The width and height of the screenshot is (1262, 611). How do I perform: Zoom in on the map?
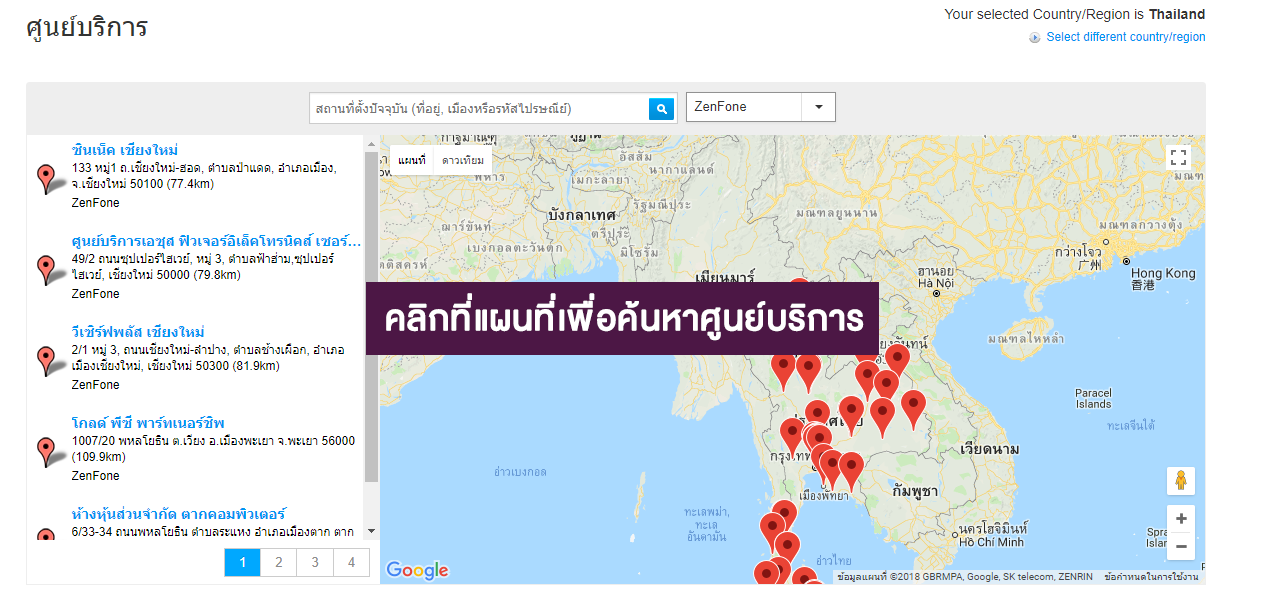(1181, 519)
